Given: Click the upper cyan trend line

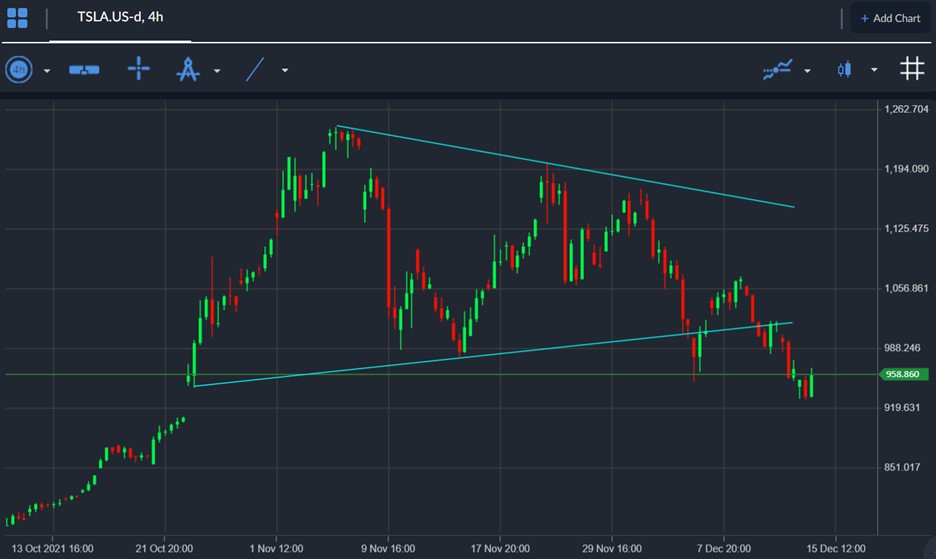Looking at the screenshot, I should [x=570, y=166].
